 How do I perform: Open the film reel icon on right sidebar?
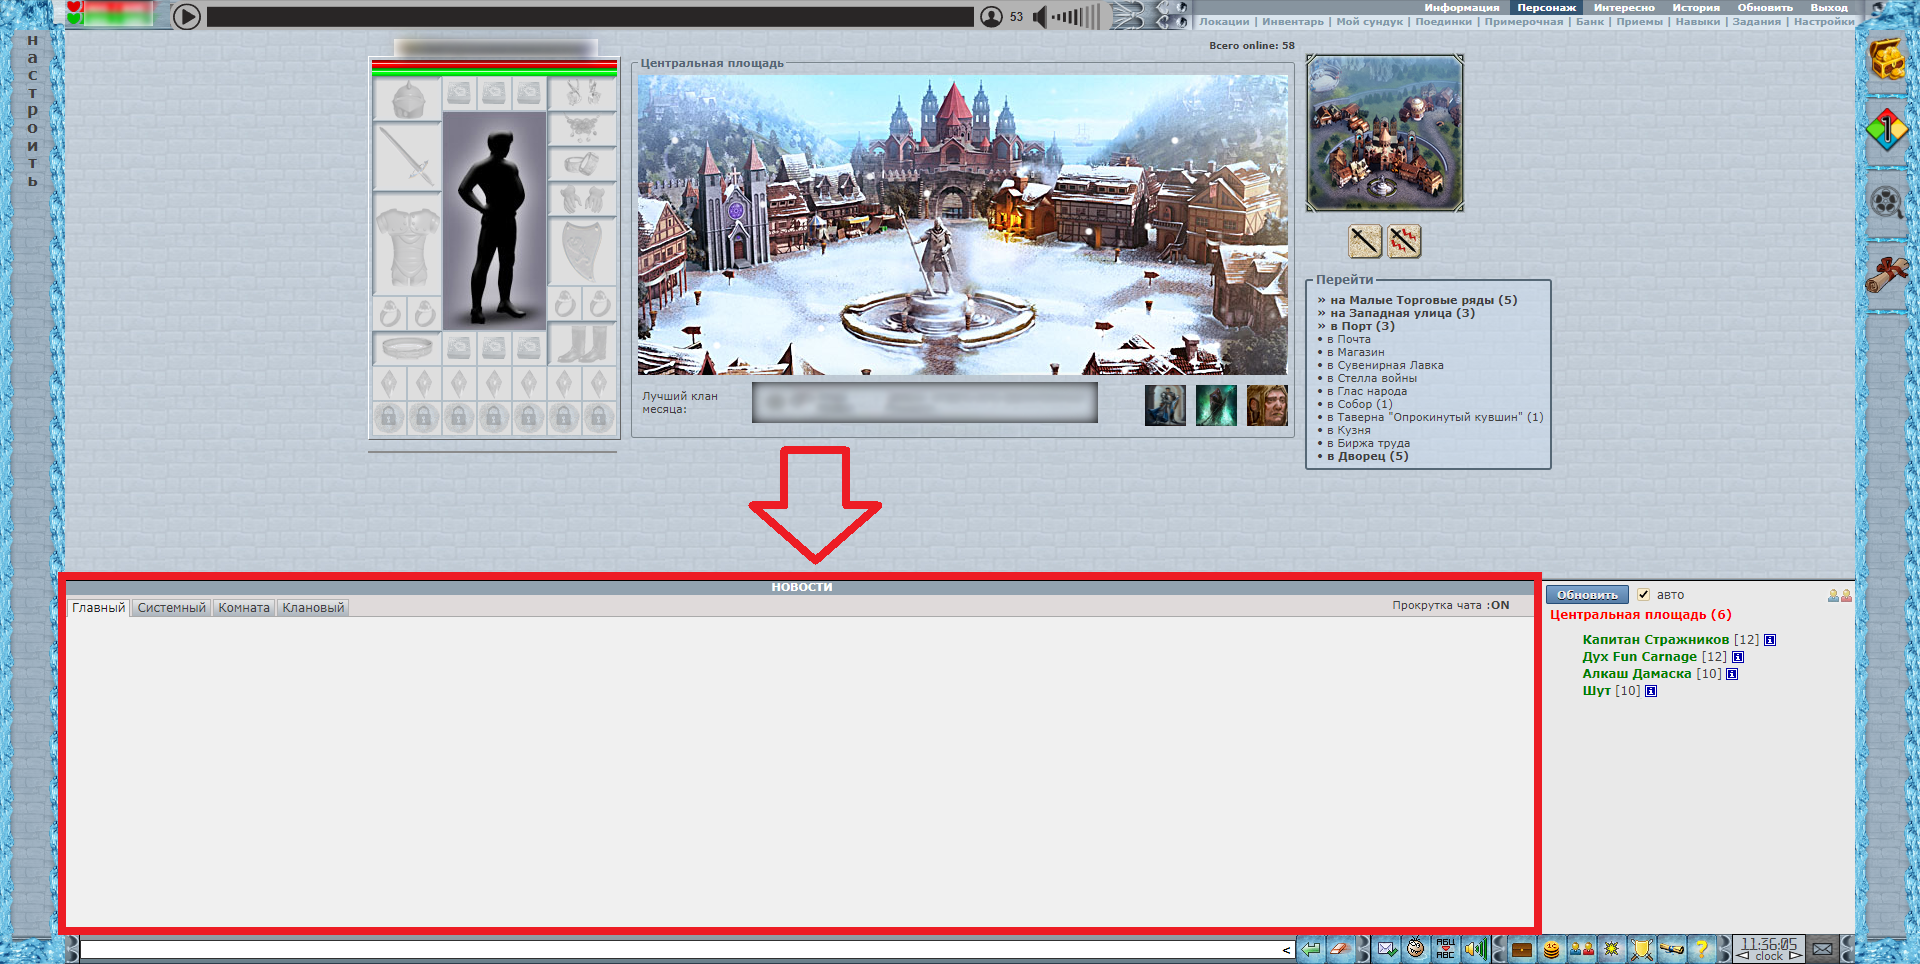pyautogui.click(x=1887, y=203)
